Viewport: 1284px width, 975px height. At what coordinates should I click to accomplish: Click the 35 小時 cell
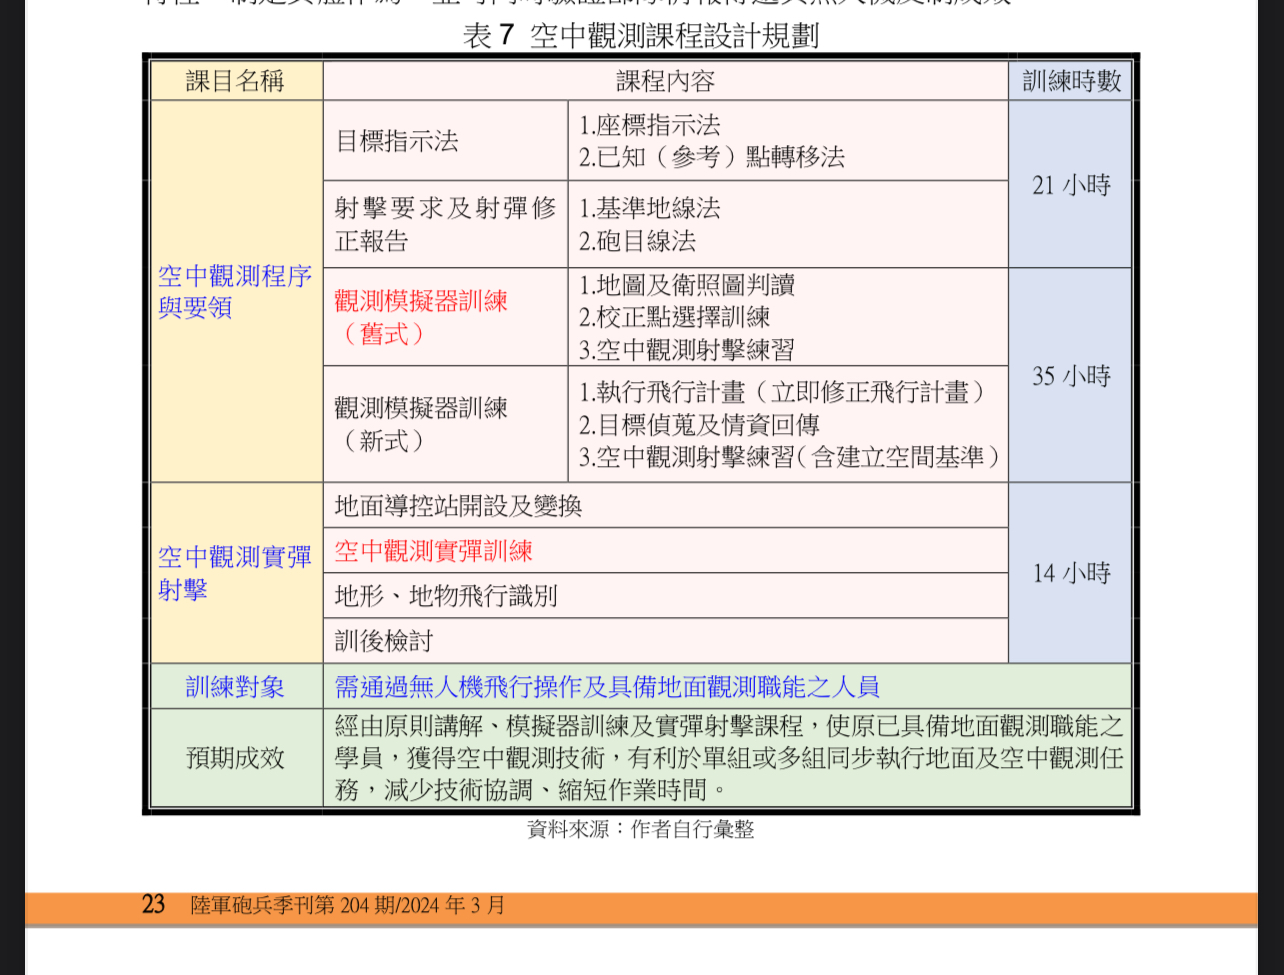click(1071, 376)
